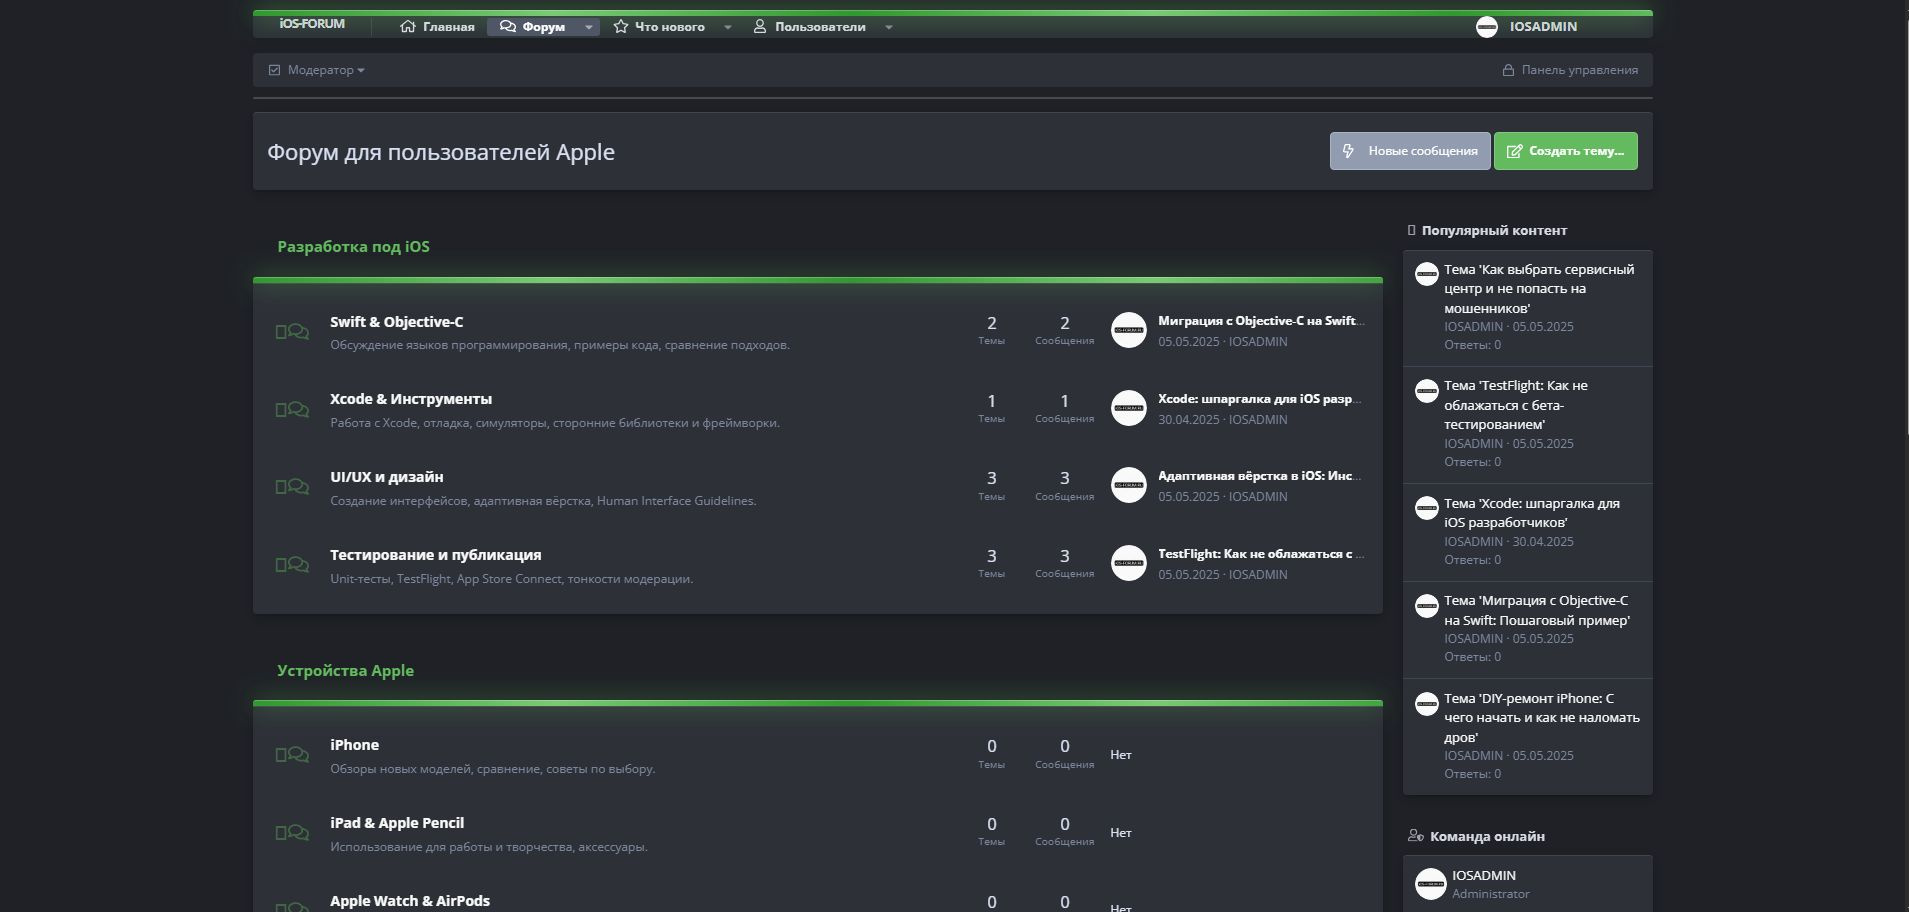1909x912 pixels.
Task: Click avatar beside TestFlight latest post in list
Action: (x=1129, y=563)
